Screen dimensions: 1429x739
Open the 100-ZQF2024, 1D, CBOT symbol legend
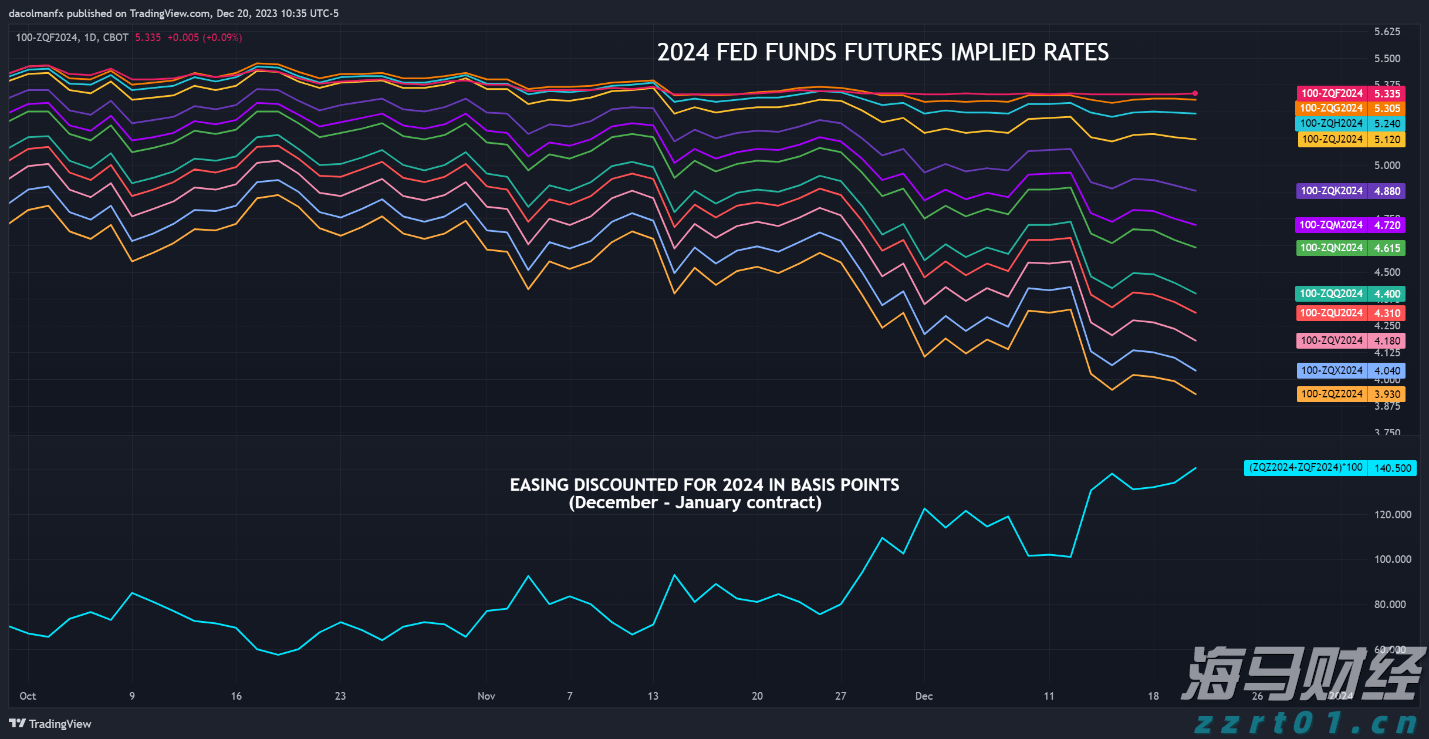(70, 37)
